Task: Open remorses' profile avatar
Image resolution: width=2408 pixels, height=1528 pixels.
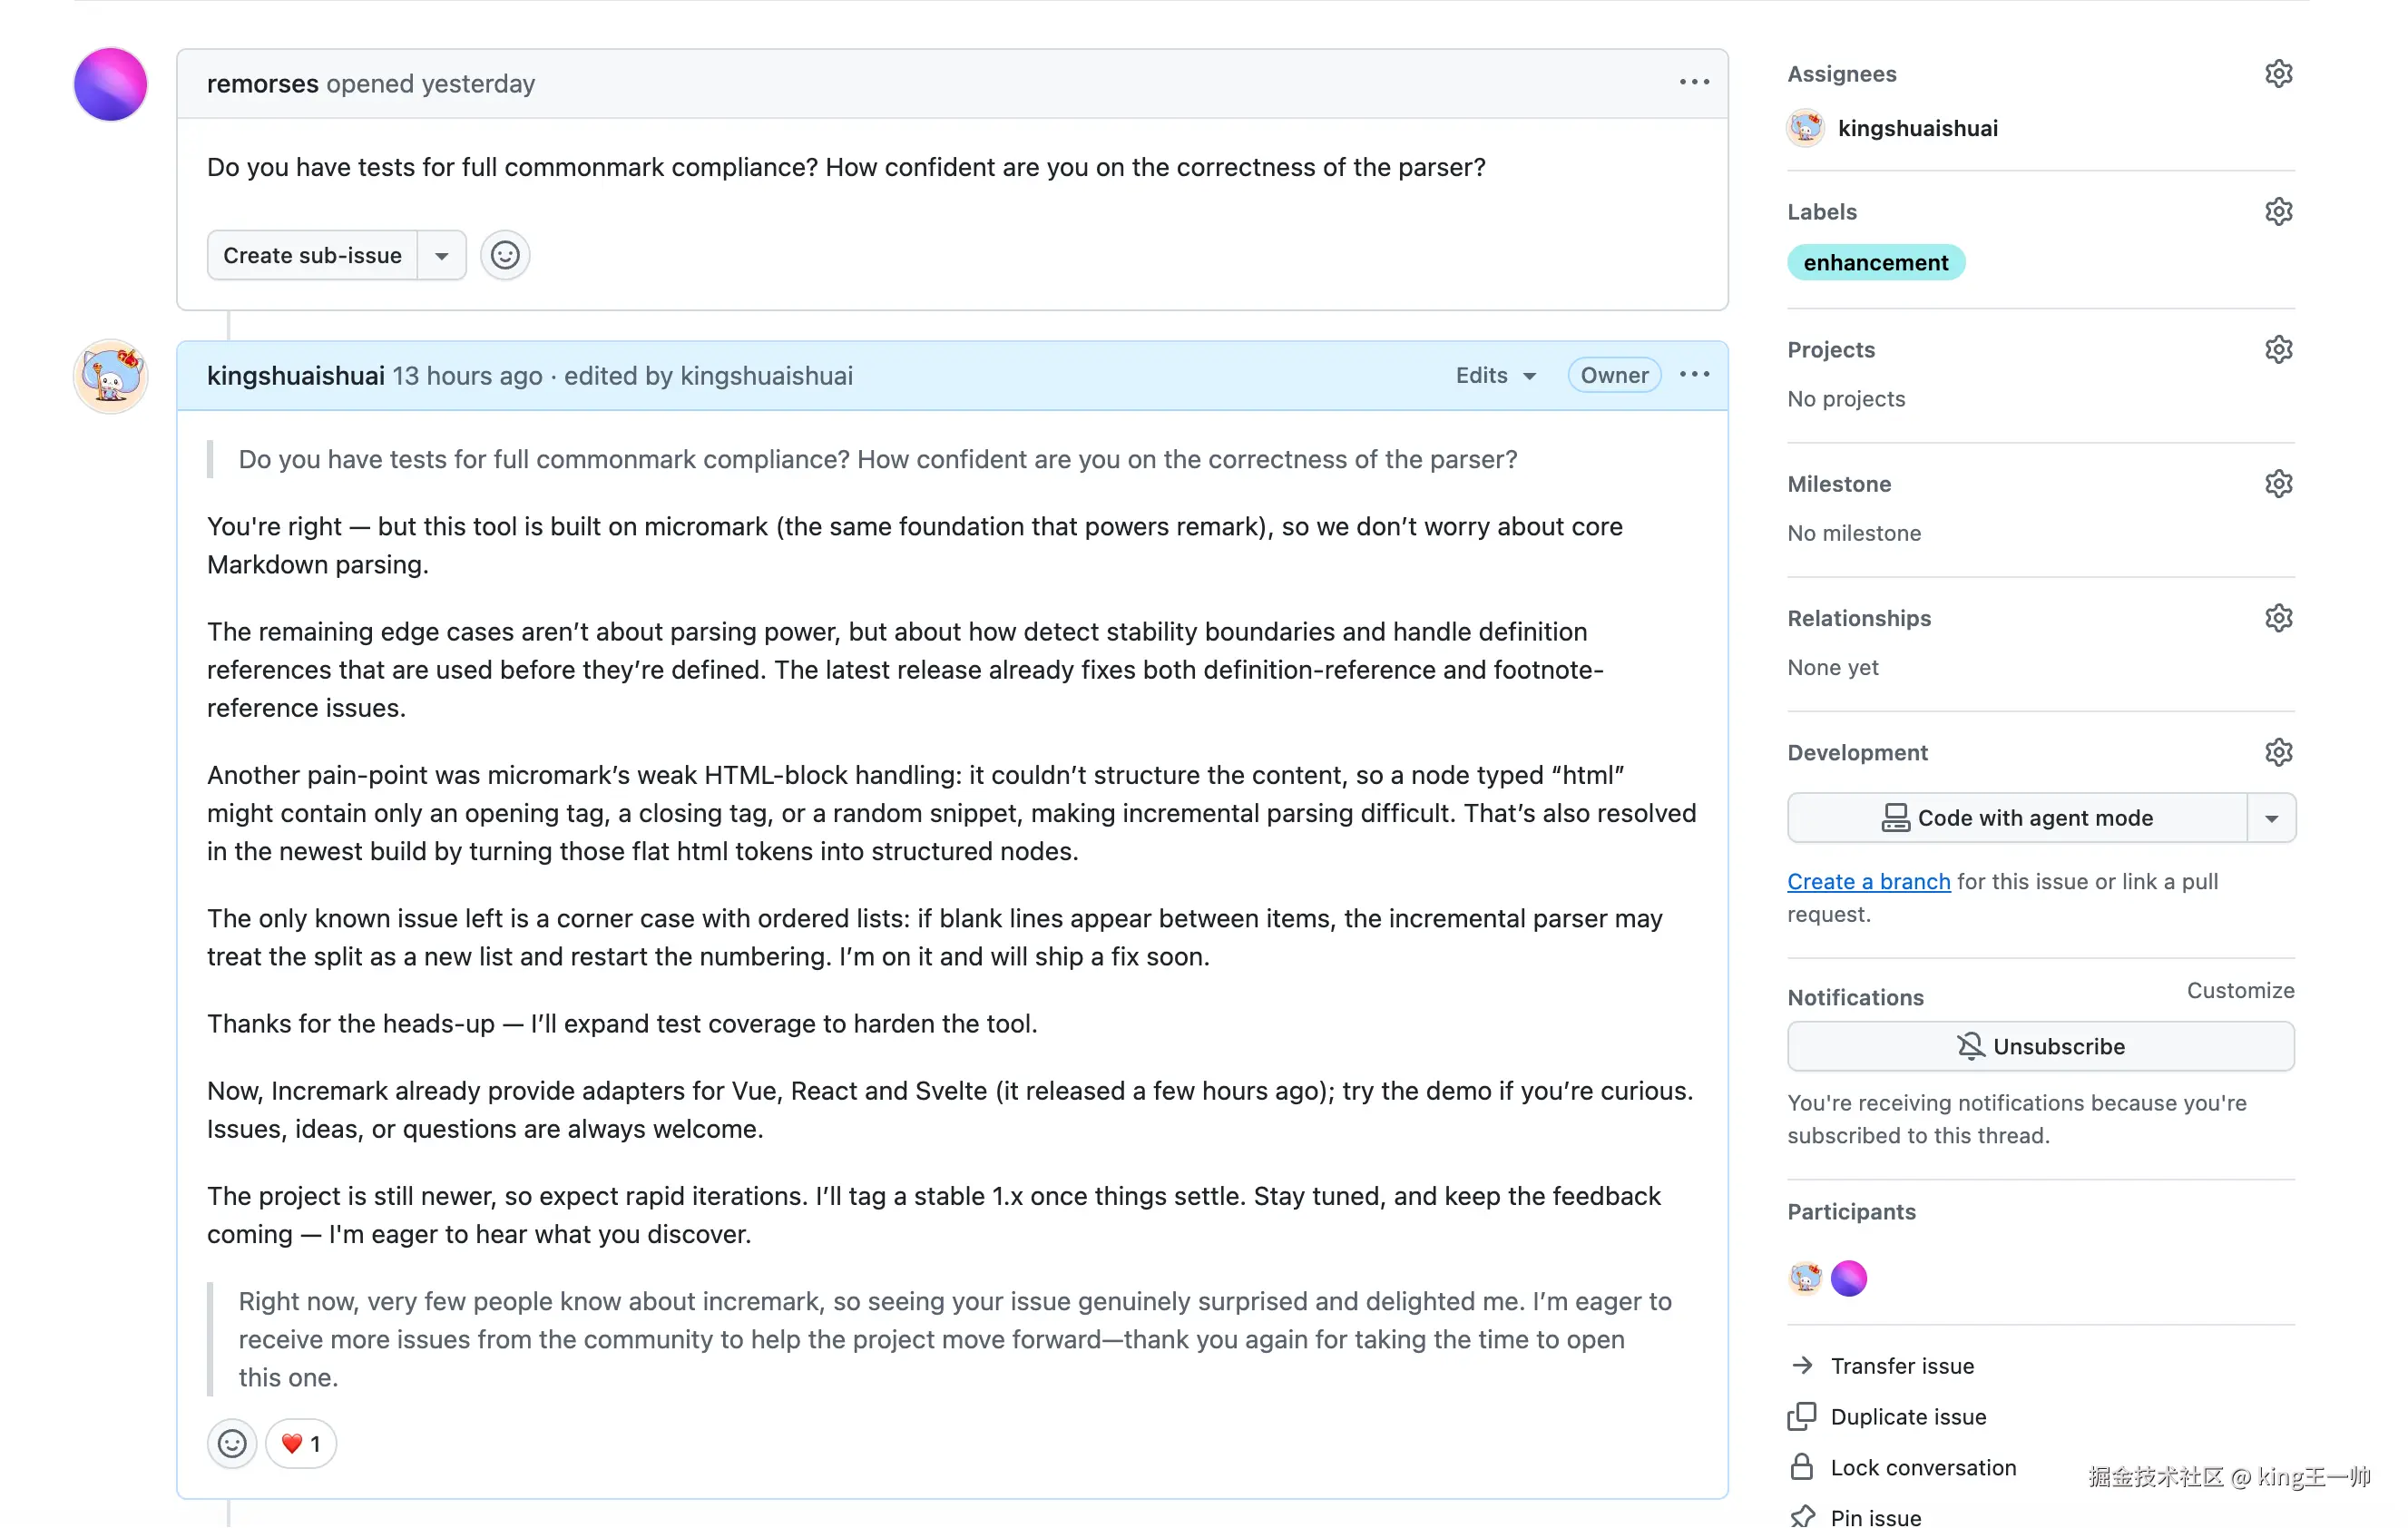Action: tap(110, 84)
